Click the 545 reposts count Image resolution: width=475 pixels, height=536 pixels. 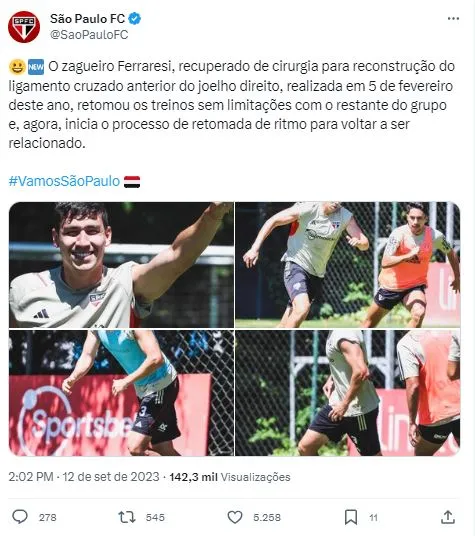(x=155, y=517)
